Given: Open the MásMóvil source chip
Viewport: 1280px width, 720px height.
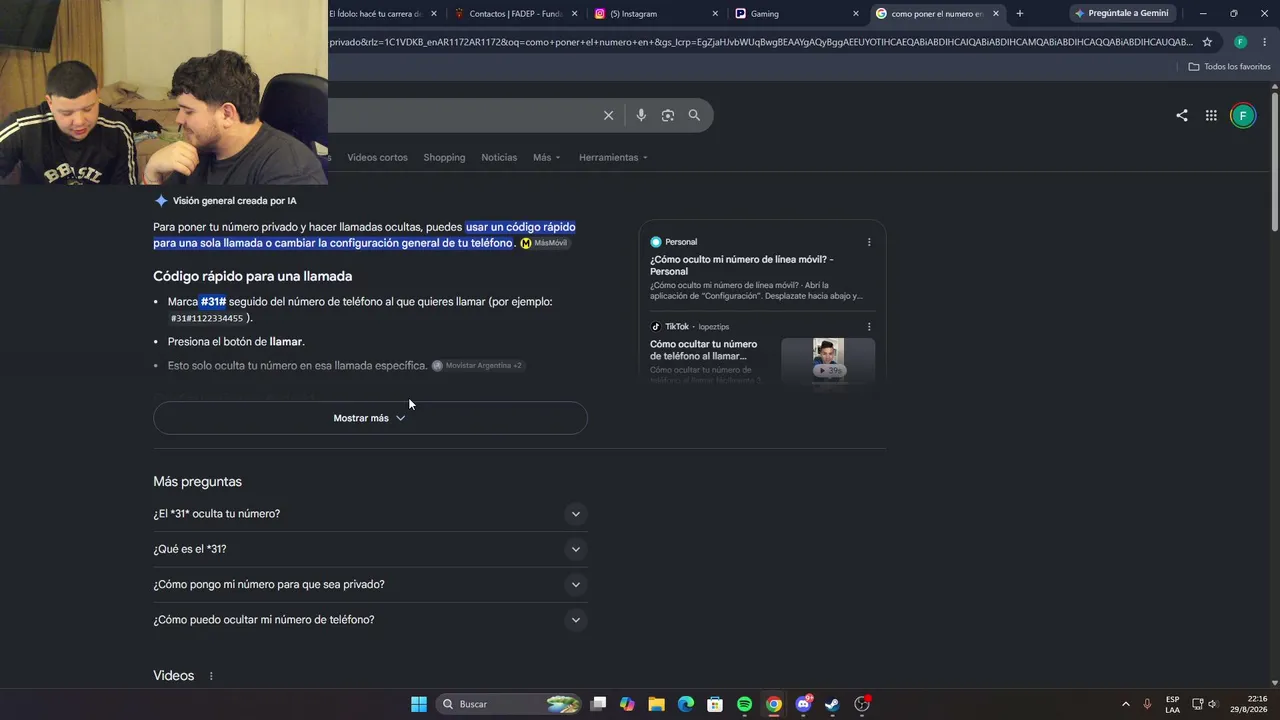Looking at the screenshot, I should coord(544,243).
